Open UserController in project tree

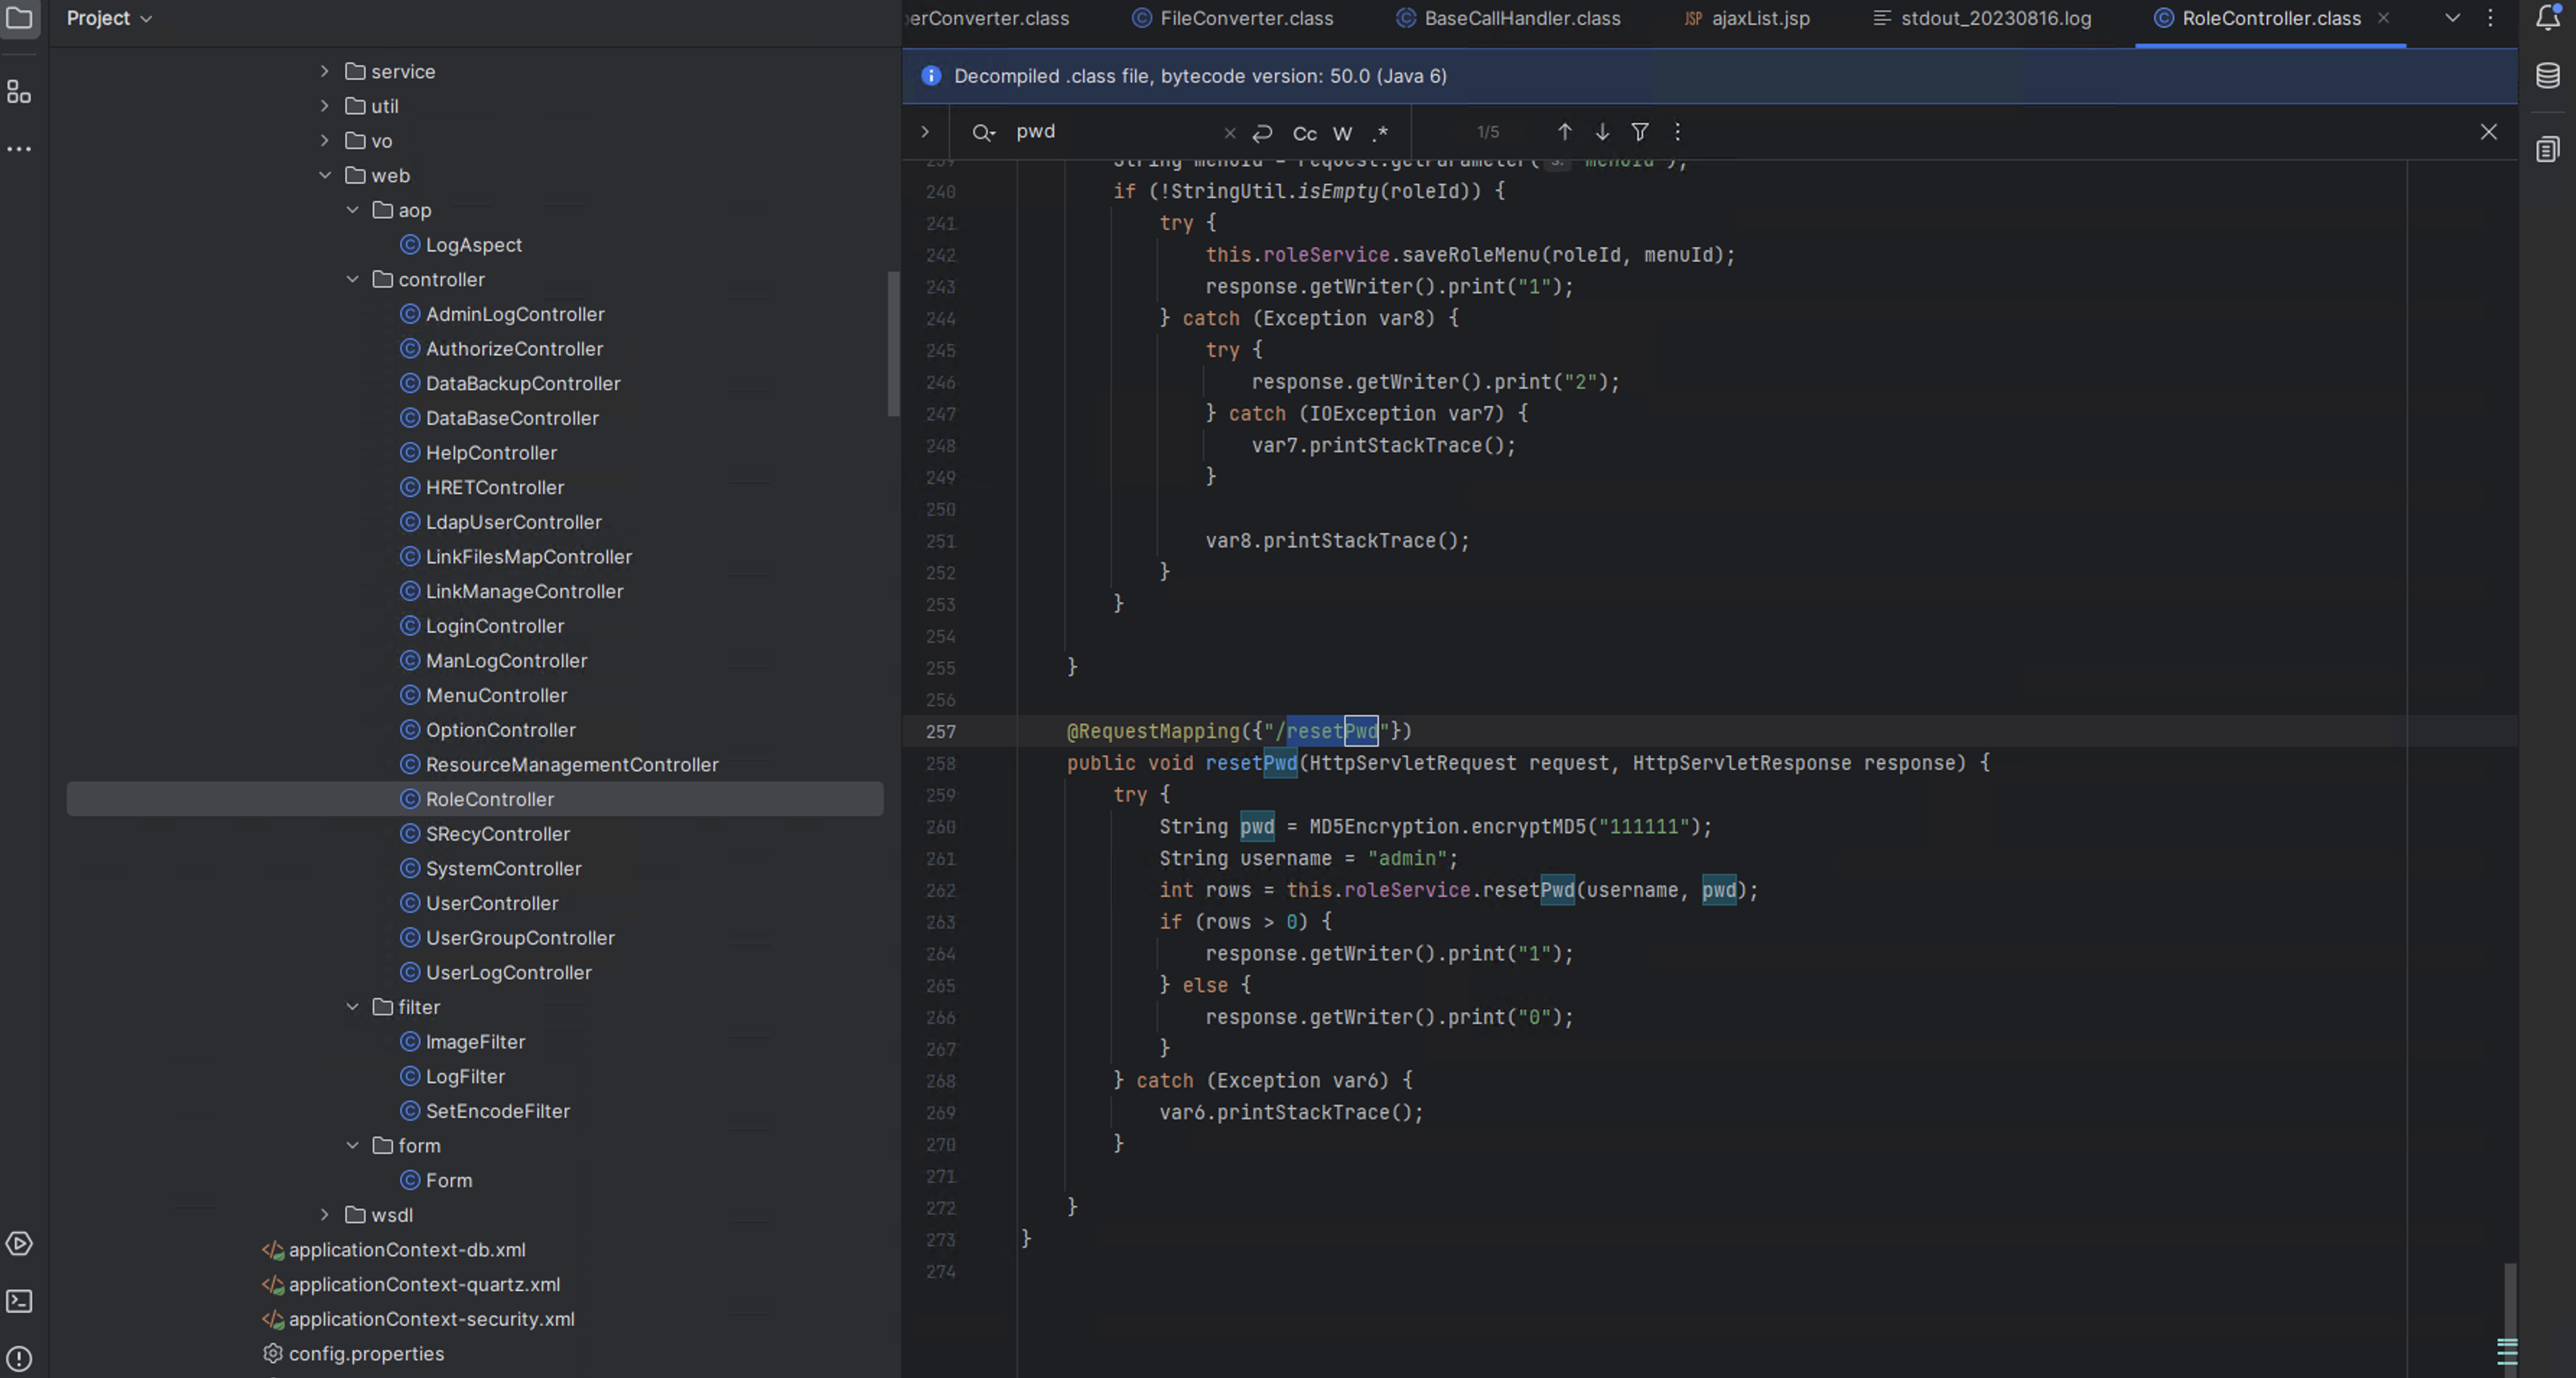492,903
